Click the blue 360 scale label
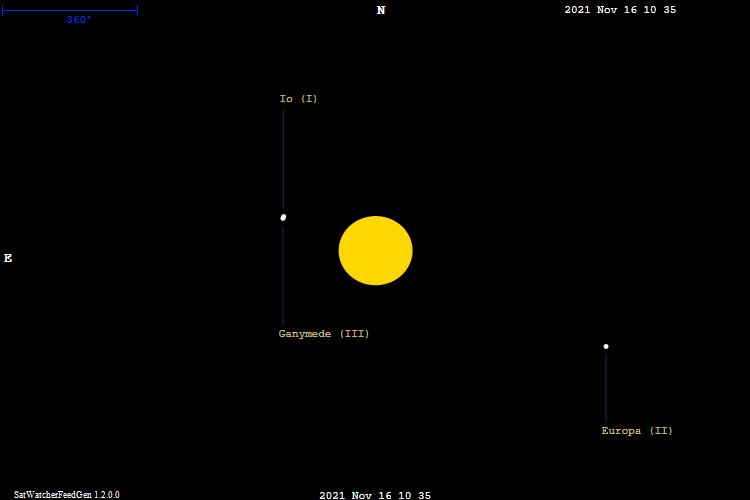The image size is (750, 500). 79,20
